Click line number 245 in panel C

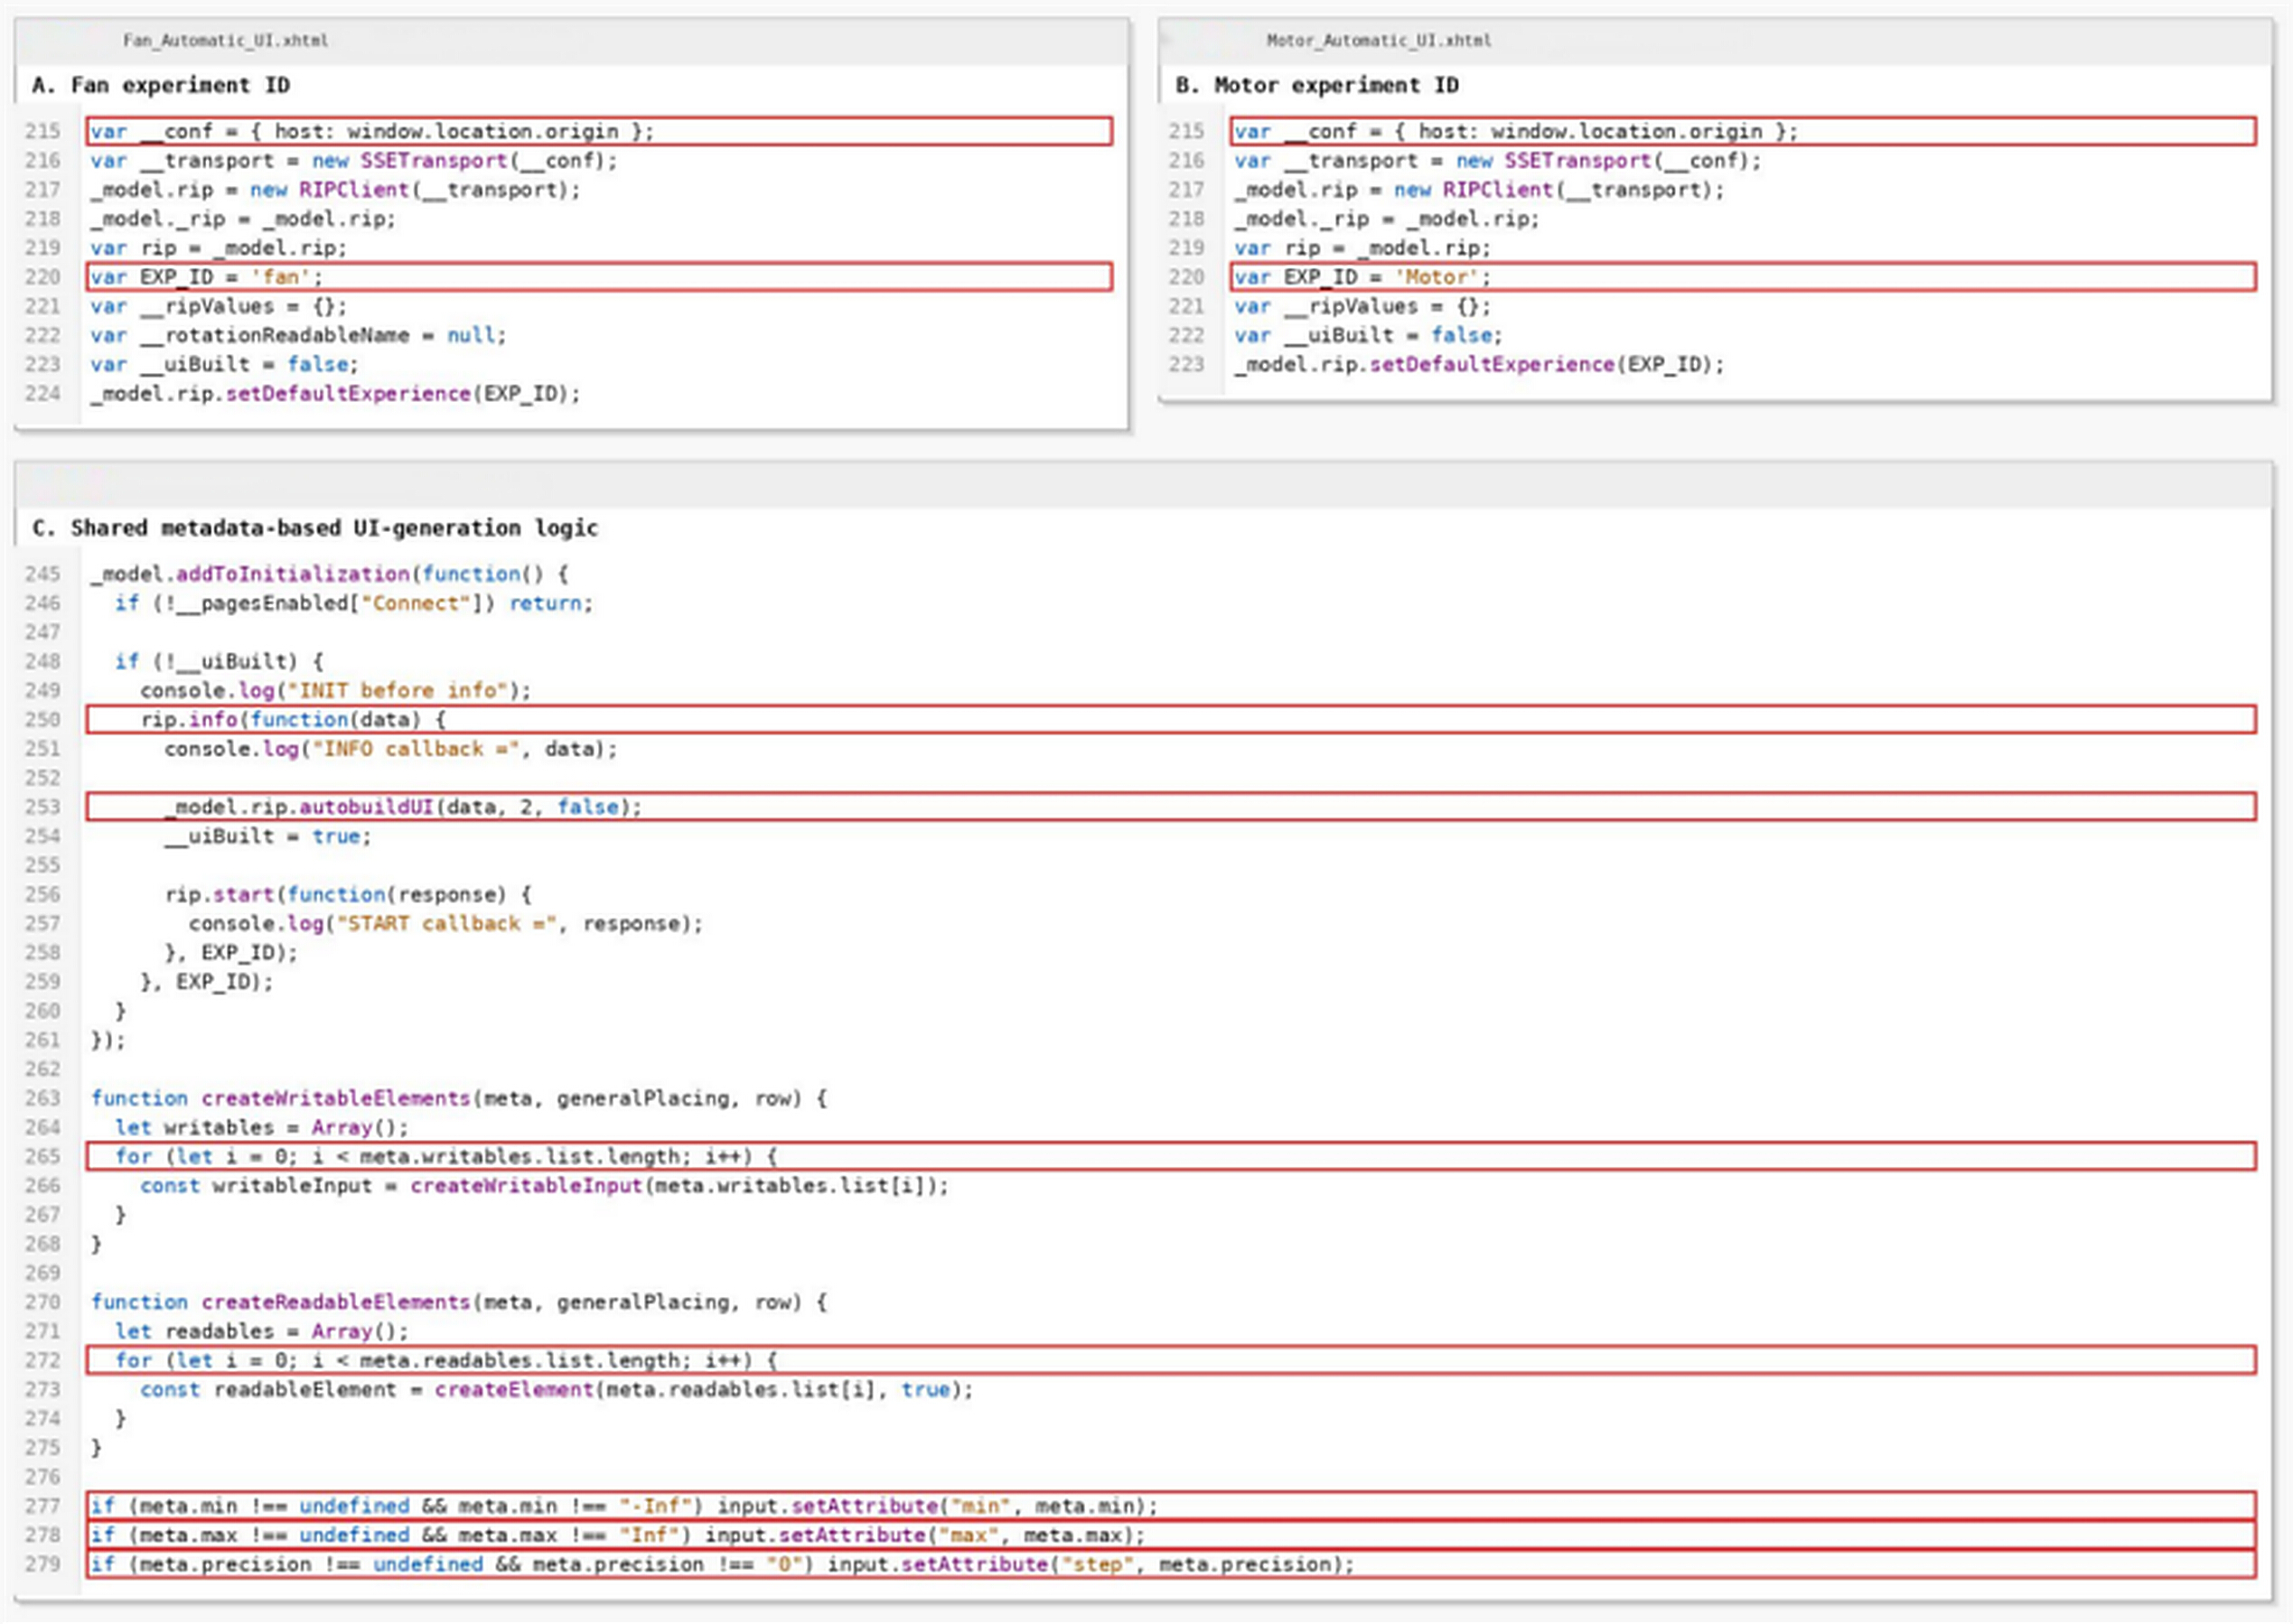43,574
